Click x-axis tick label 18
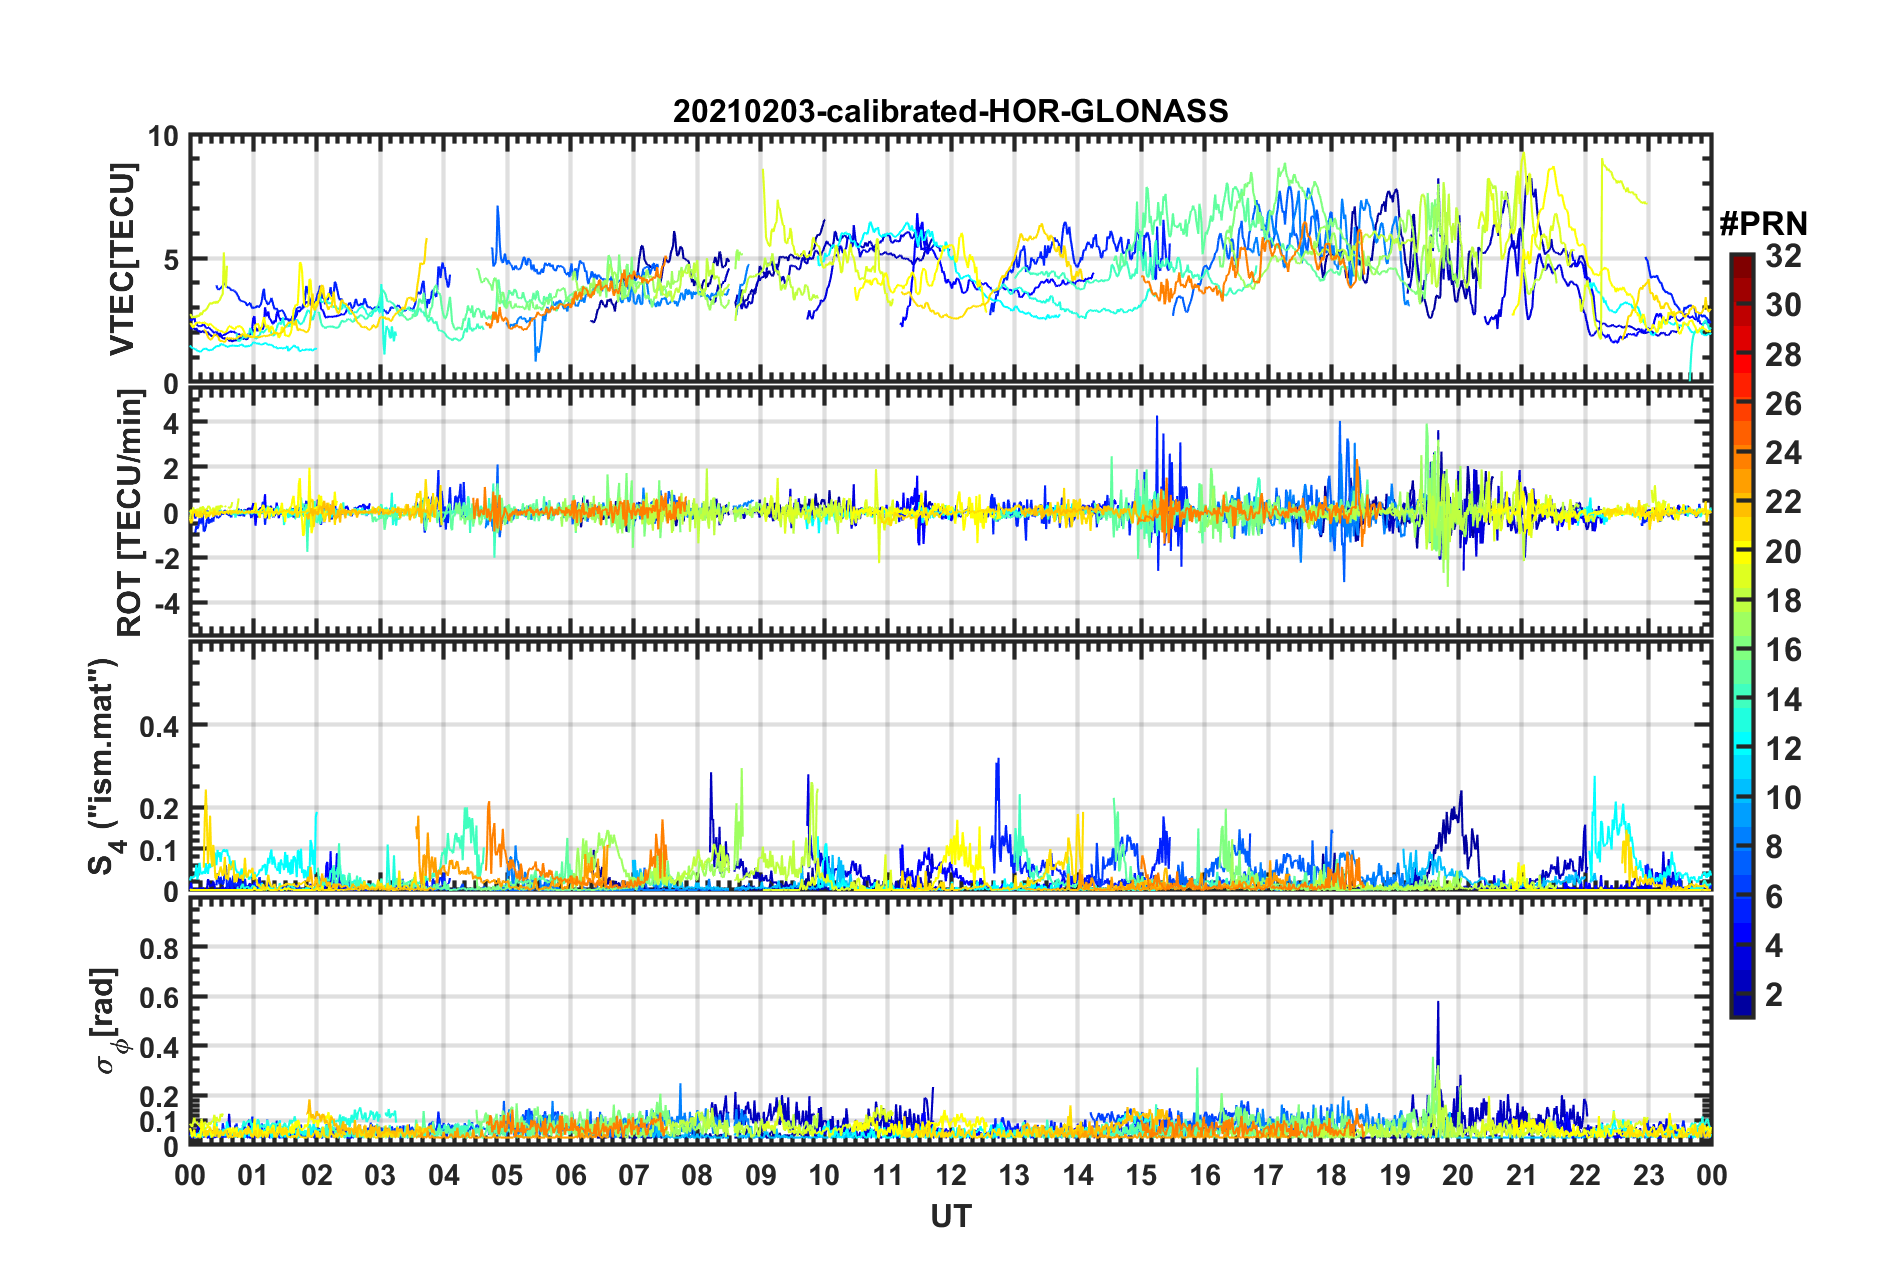Viewport: 1902px width, 1272px height. click(1332, 1175)
